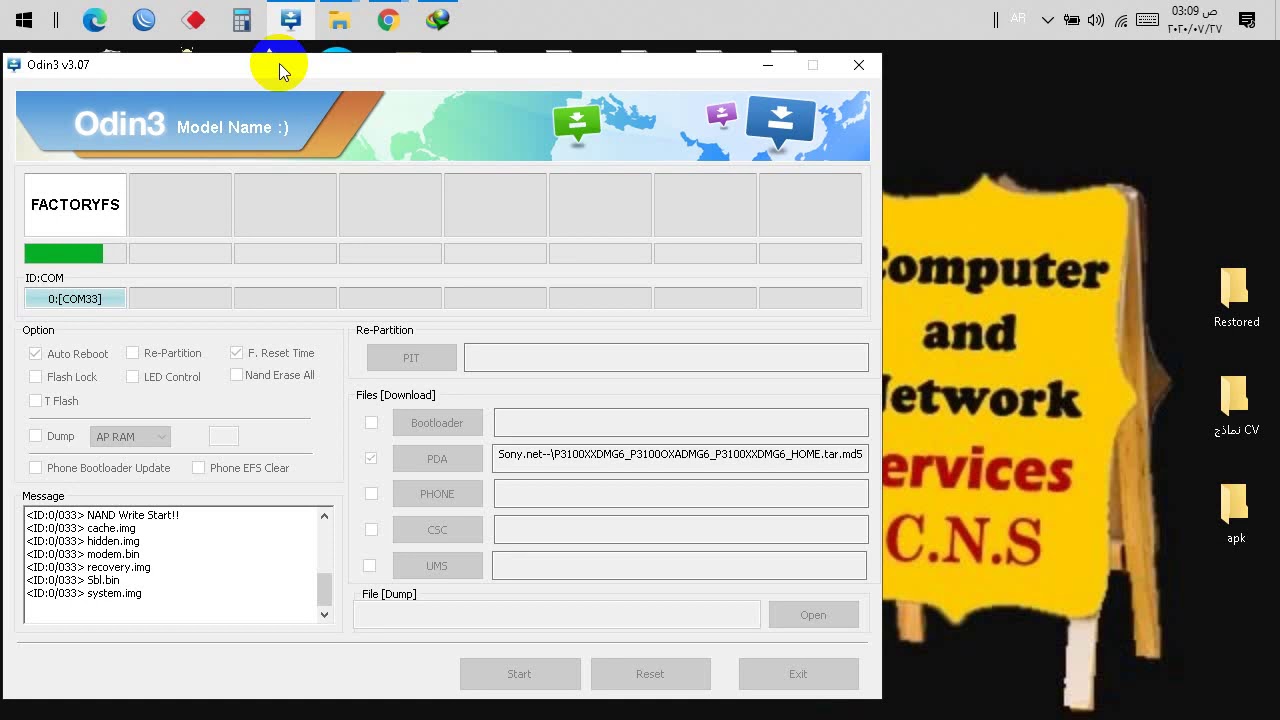
Task: Launch Google Chrome from the taskbar
Action: coord(389,20)
